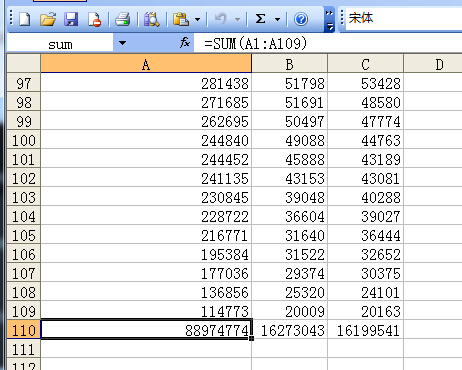462x370 pixels.
Task: Select cell with value 43189
Action: [x=365, y=159]
